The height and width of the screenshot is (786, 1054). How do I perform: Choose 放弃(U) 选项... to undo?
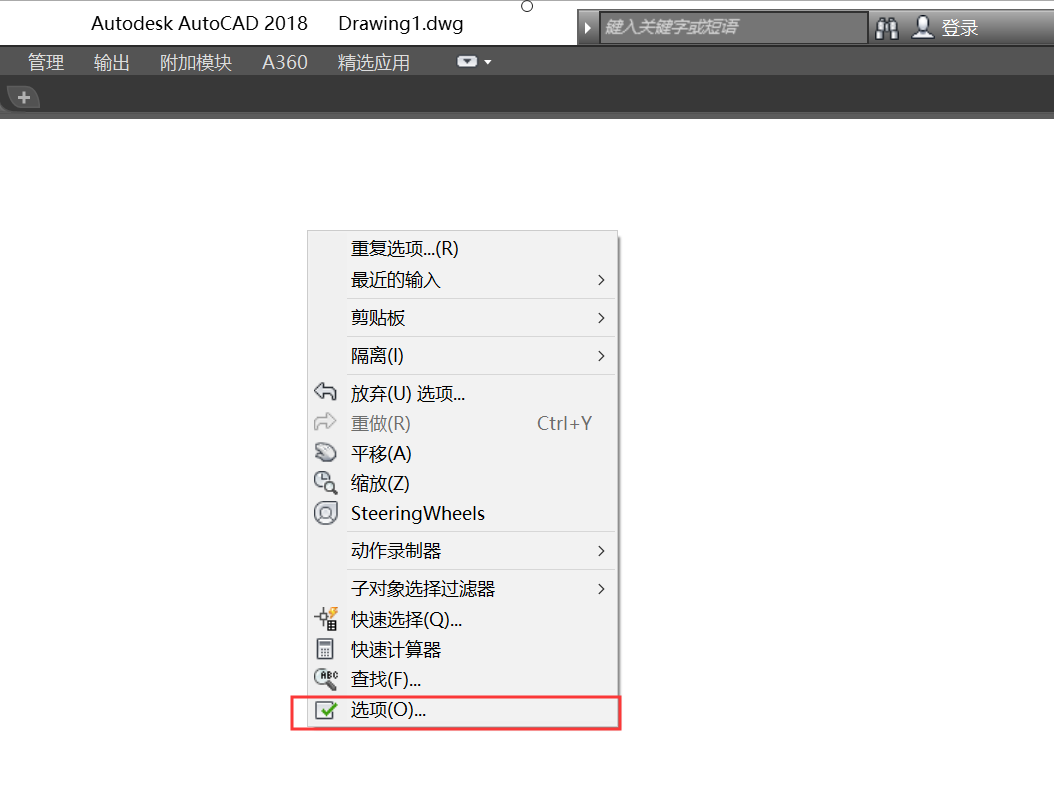point(462,393)
